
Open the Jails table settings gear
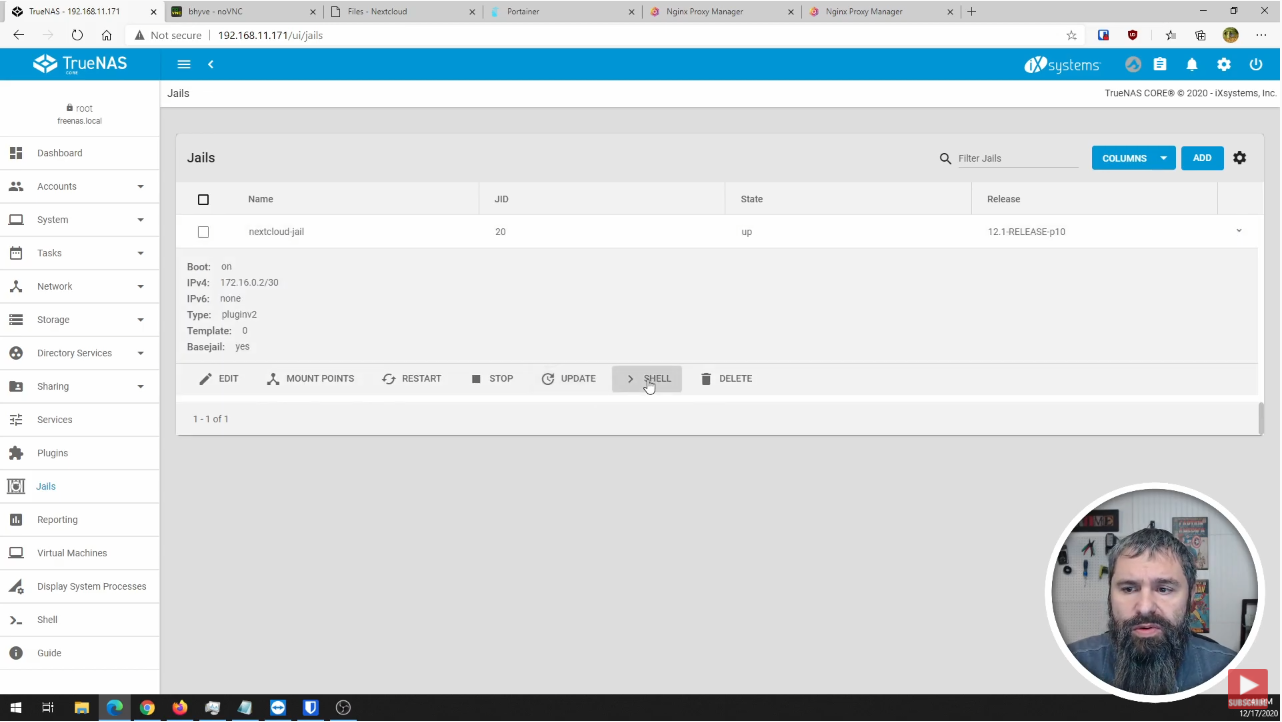(x=1240, y=158)
